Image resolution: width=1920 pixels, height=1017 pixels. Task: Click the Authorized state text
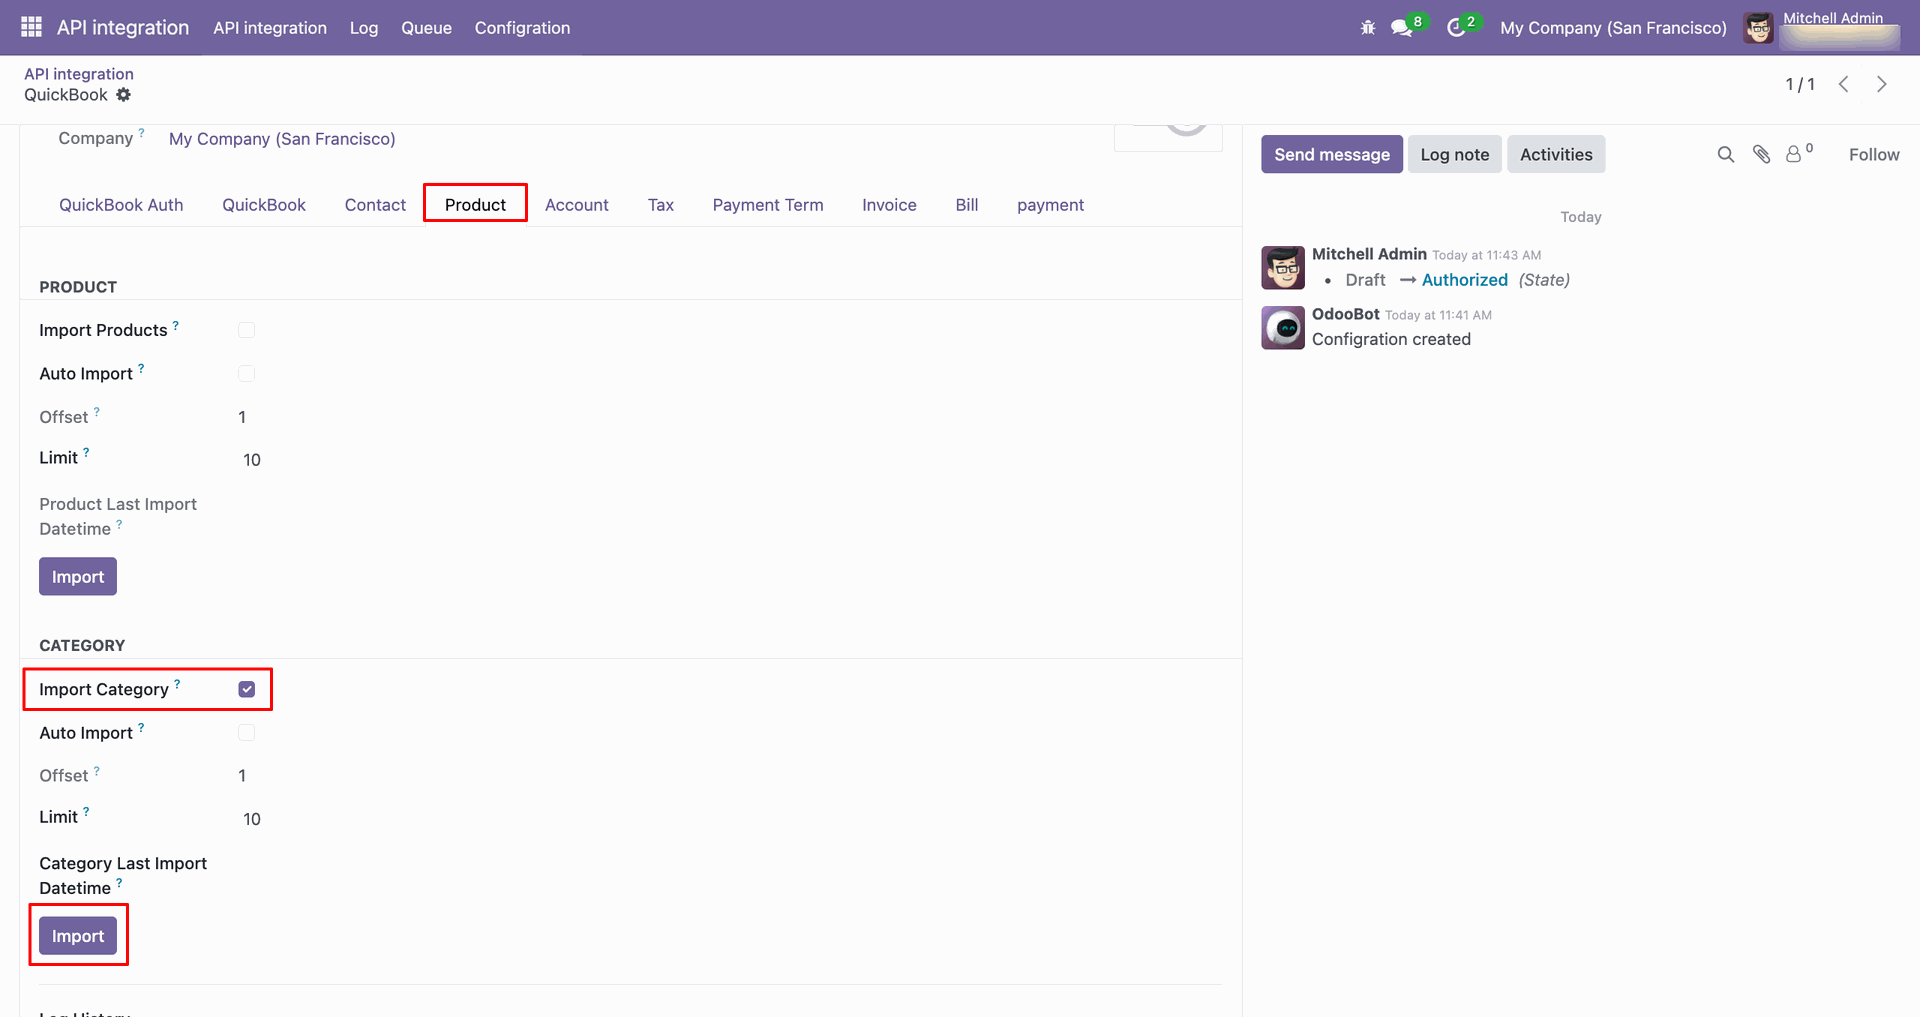click(x=1465, y=280)
